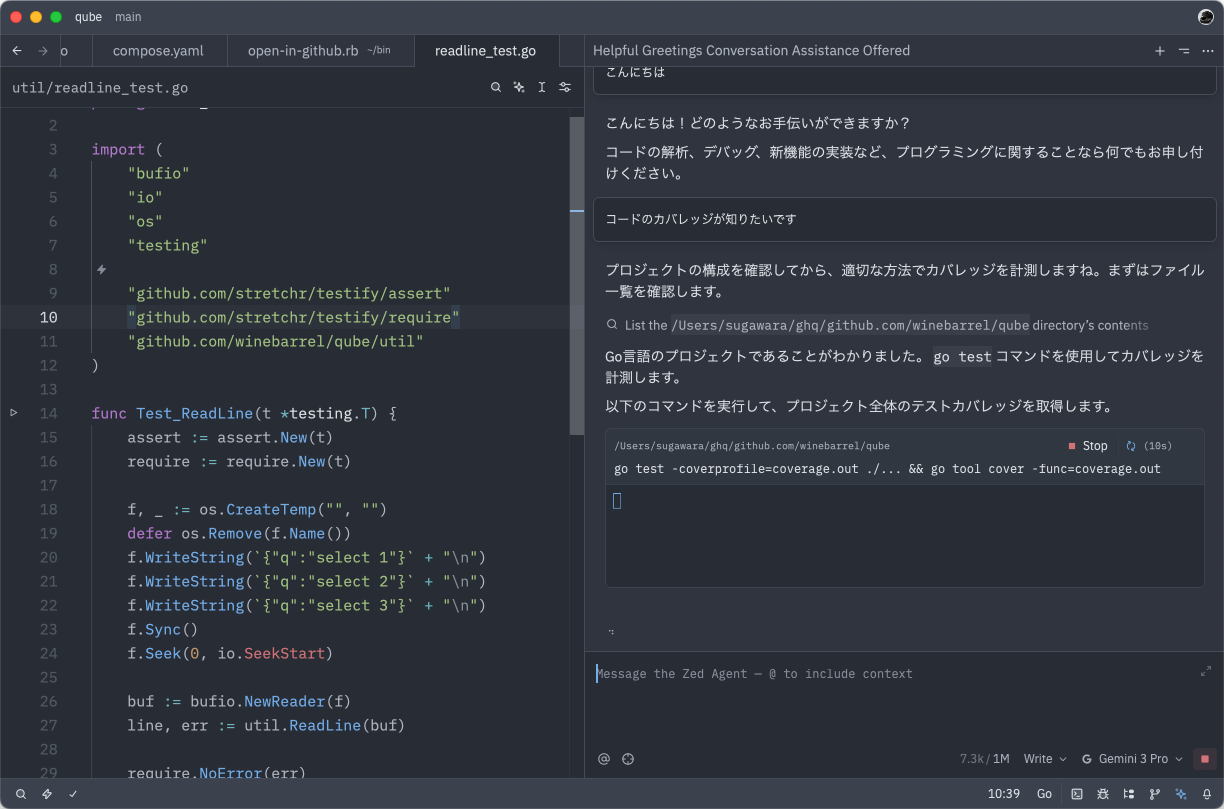The image size is (1224, 809).
Task: Switch to compose.yaml tab
Action: (x=158, y=51)
